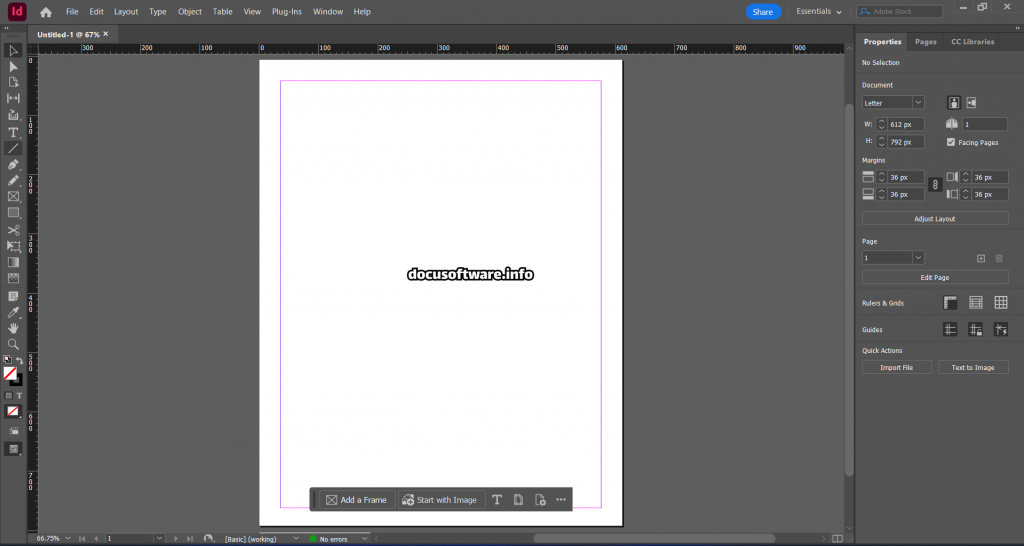
Task: Click the Share button
Action: click(763, 12)
